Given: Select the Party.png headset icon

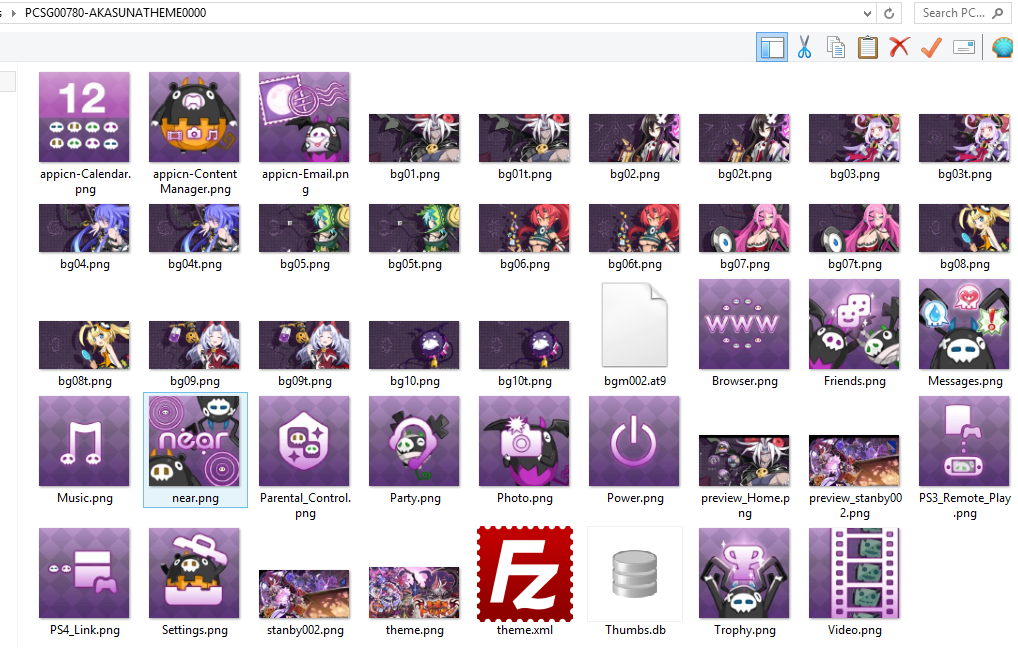Looking at the screenshot, I should tap(414, 442).
